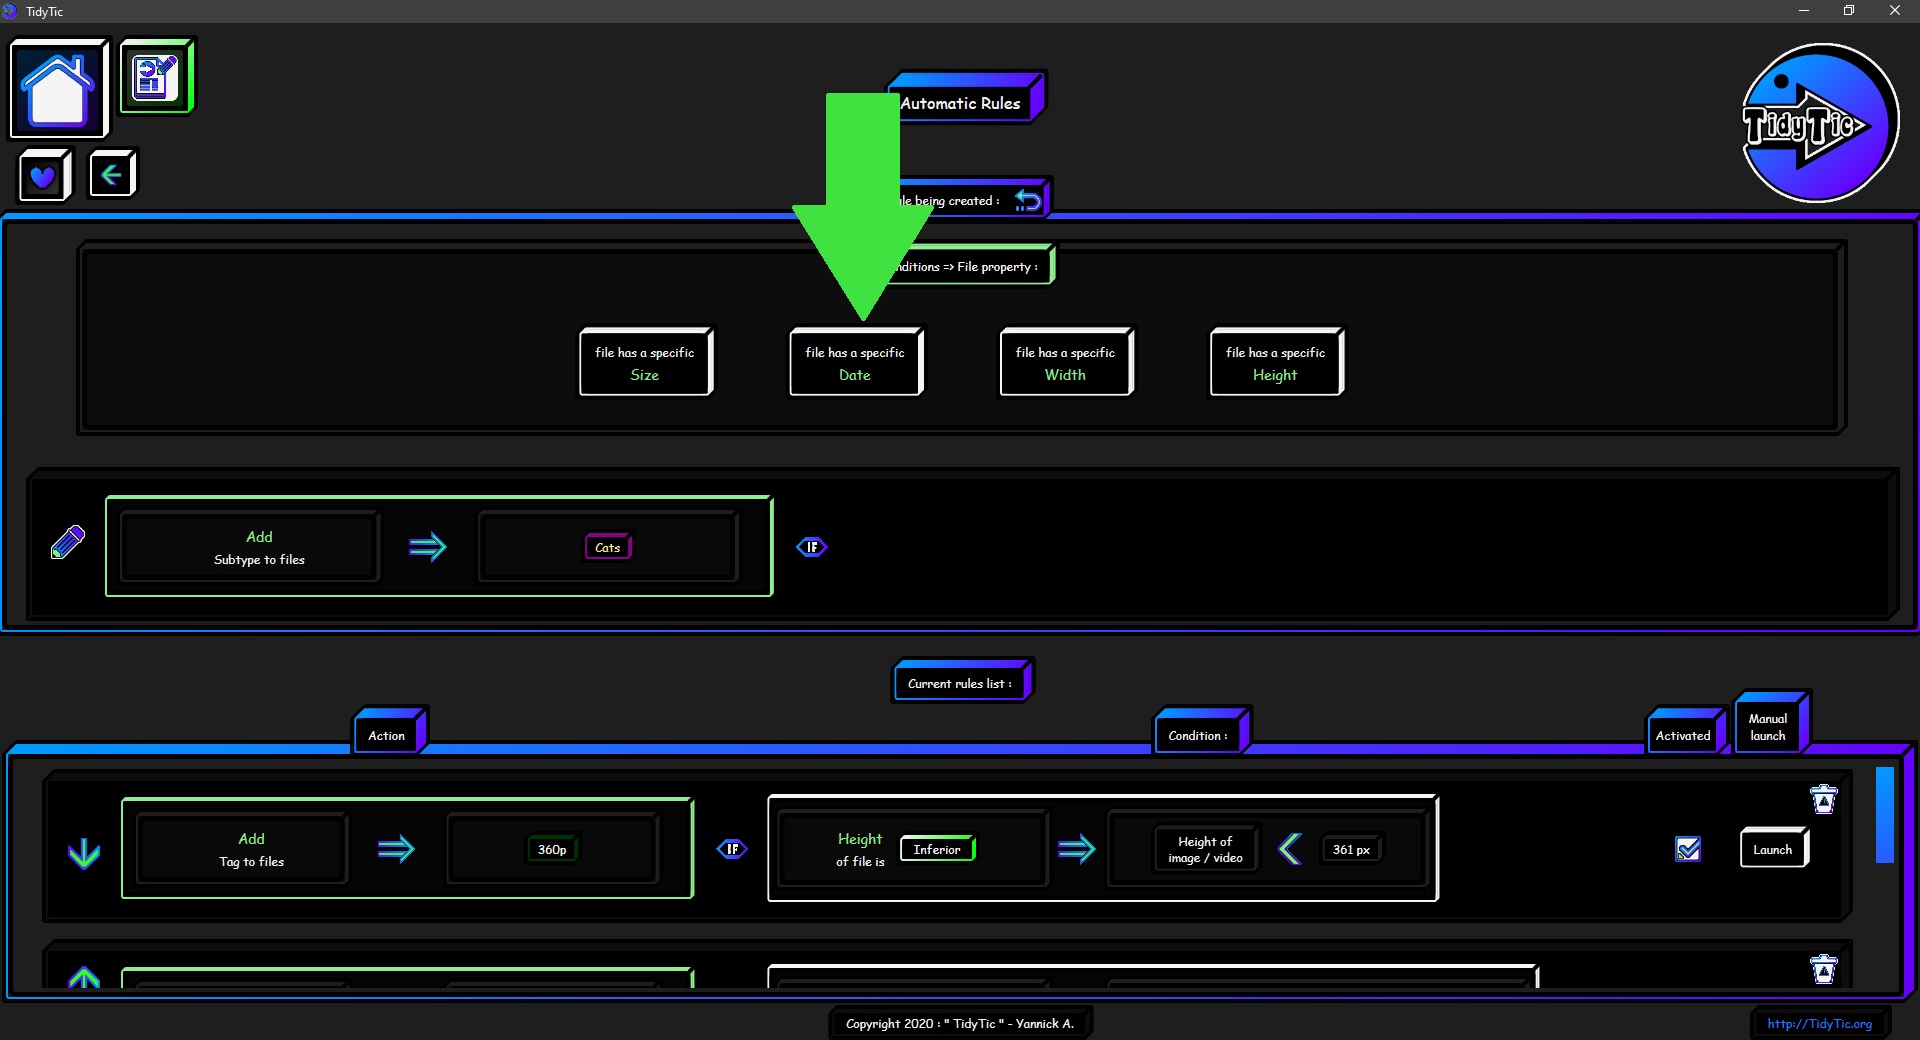The height and width of the screenshot is (1040, 1920).
Task: Open the rules editor notepad icon
Action: [x=156, y=77]
